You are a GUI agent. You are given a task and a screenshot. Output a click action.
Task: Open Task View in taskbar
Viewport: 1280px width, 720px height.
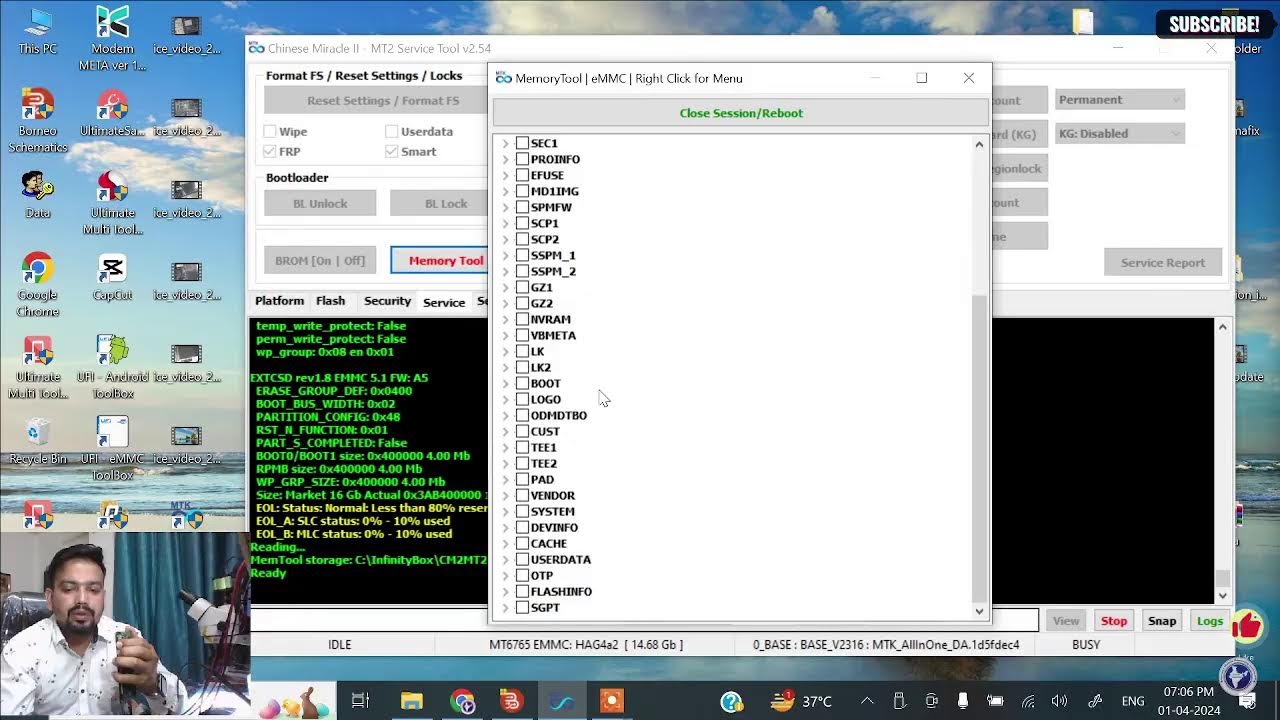[x=360, y=701]
